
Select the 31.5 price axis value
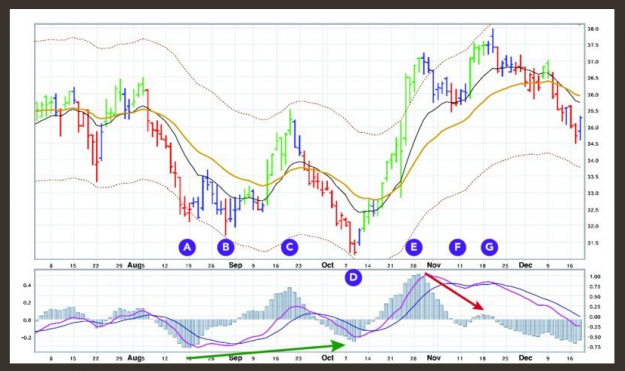coord(593,243)
